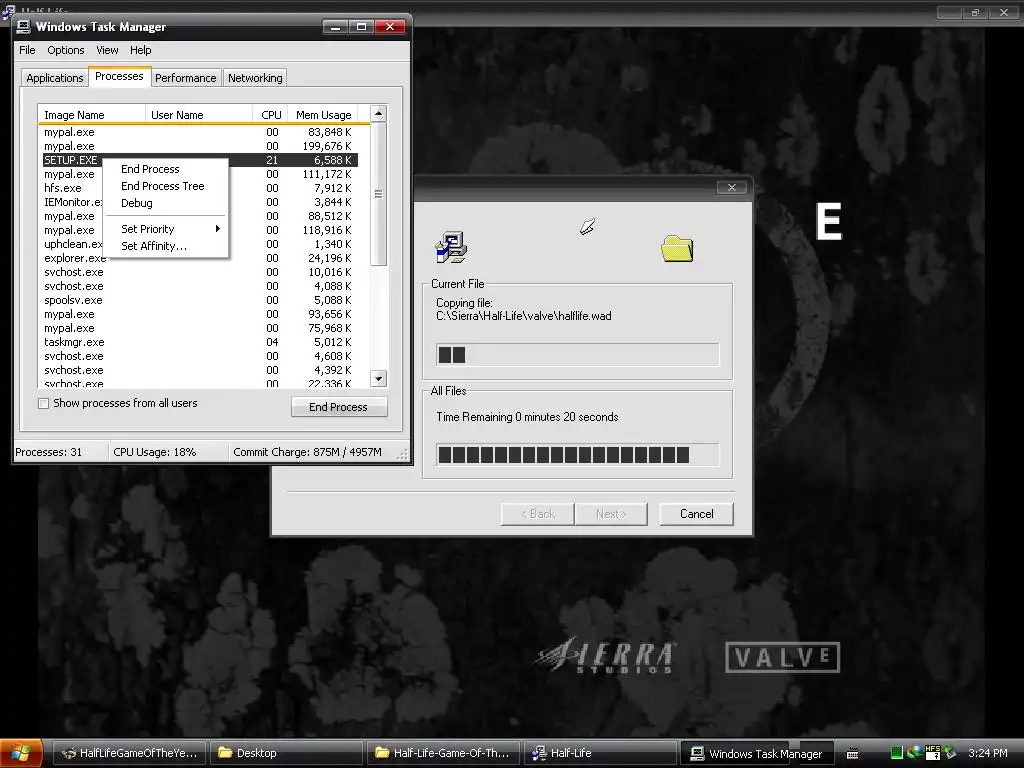Select svchost.exe row using 10,016 K
The height and width of the screenshot is (768, 1024).
200,272
